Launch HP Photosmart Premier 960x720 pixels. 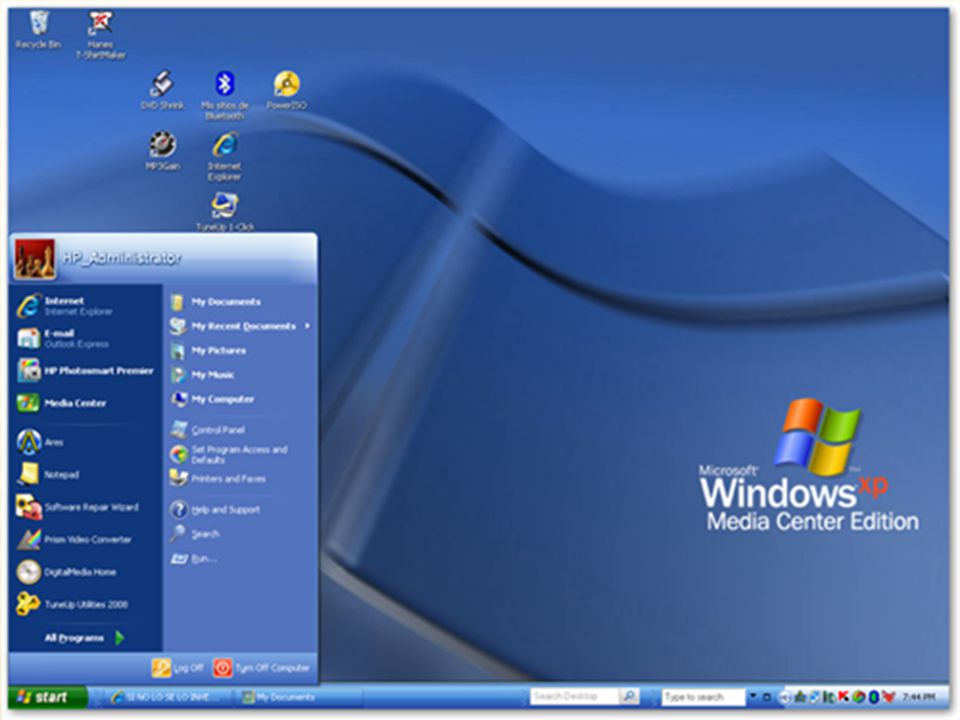coord(84,370)
